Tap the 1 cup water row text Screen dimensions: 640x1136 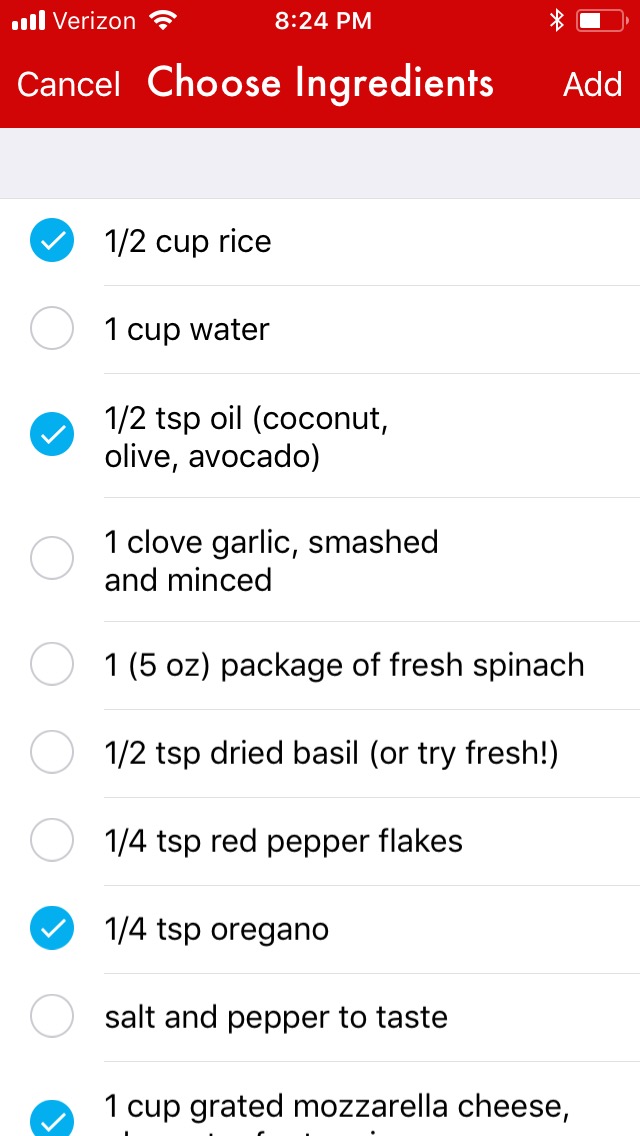[187, 329]
